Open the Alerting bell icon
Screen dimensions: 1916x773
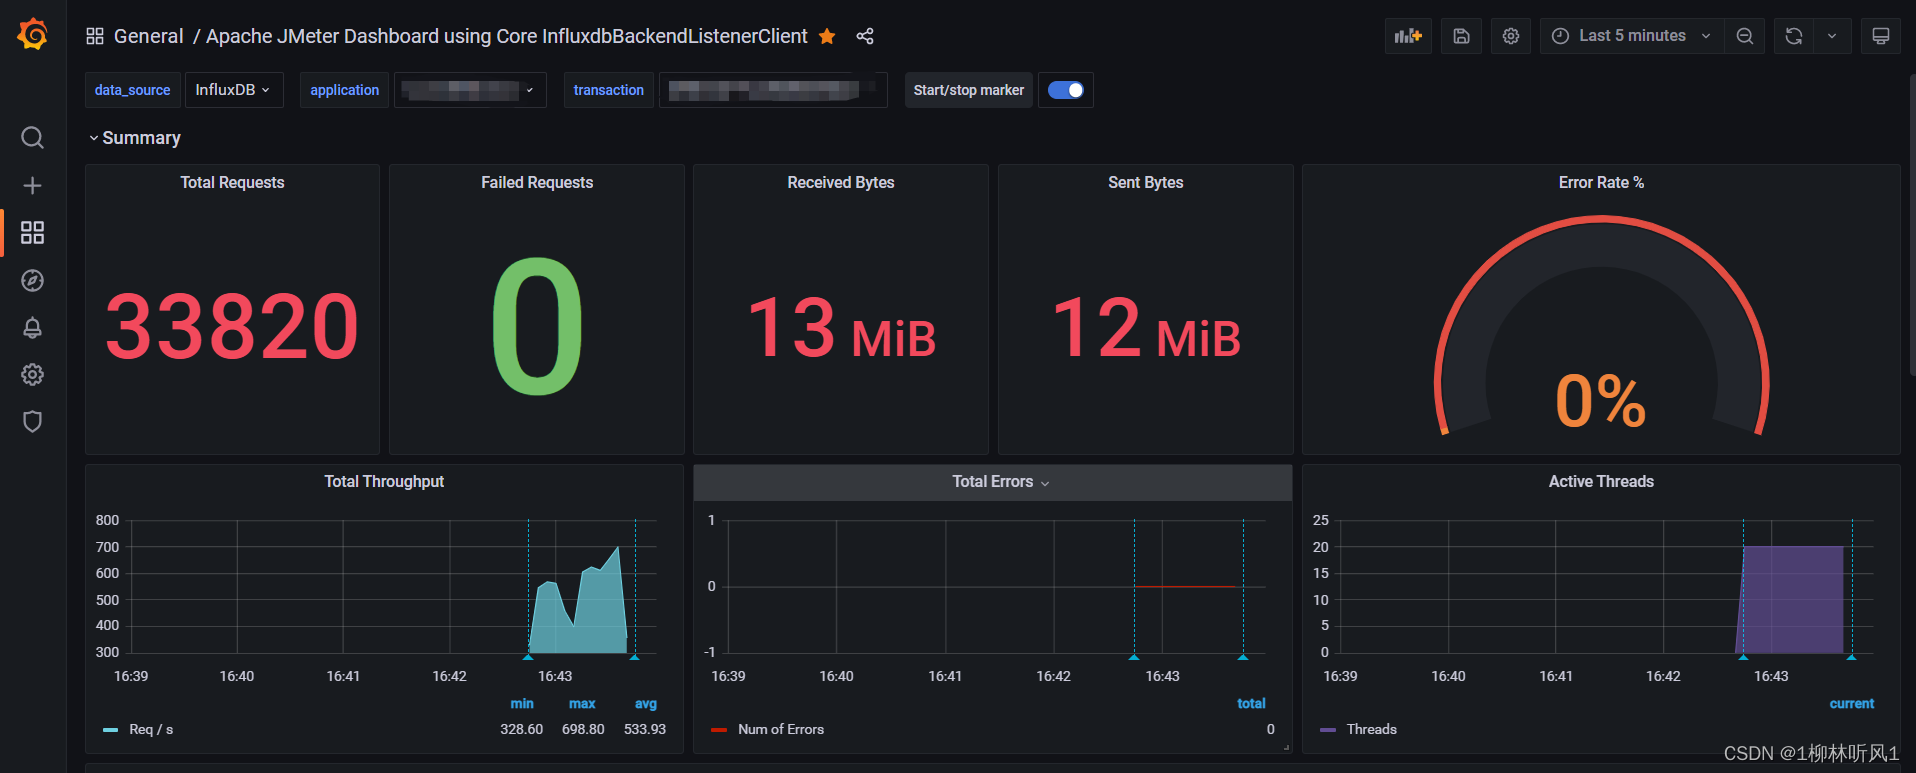point(32,327)
